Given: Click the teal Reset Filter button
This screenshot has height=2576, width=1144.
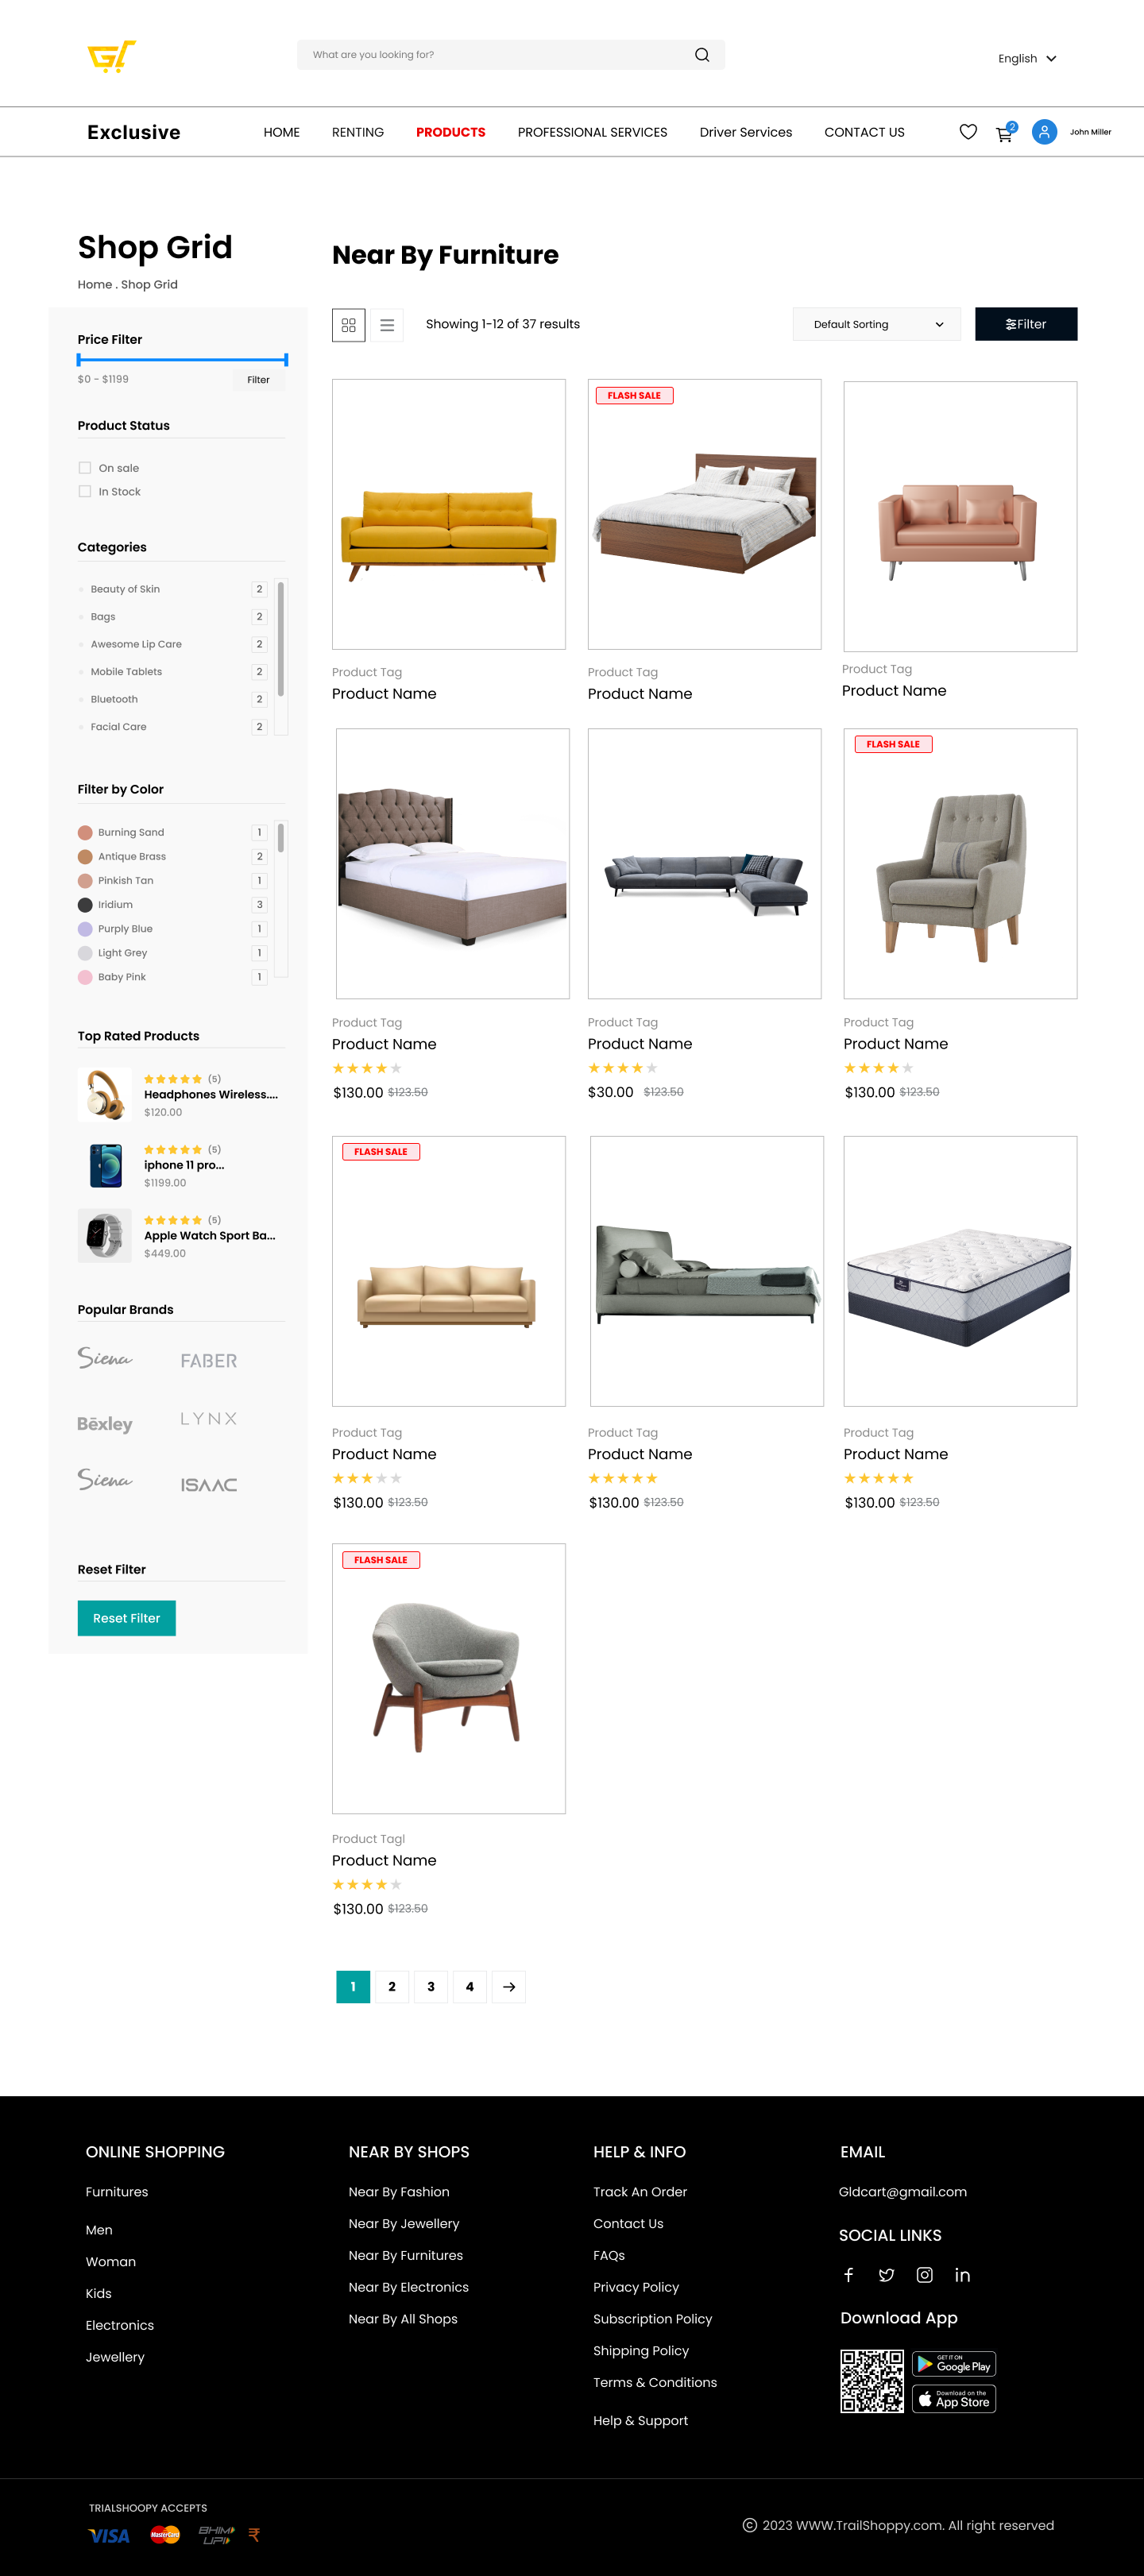Looking at the screenshot, I should click(127, 1618).
